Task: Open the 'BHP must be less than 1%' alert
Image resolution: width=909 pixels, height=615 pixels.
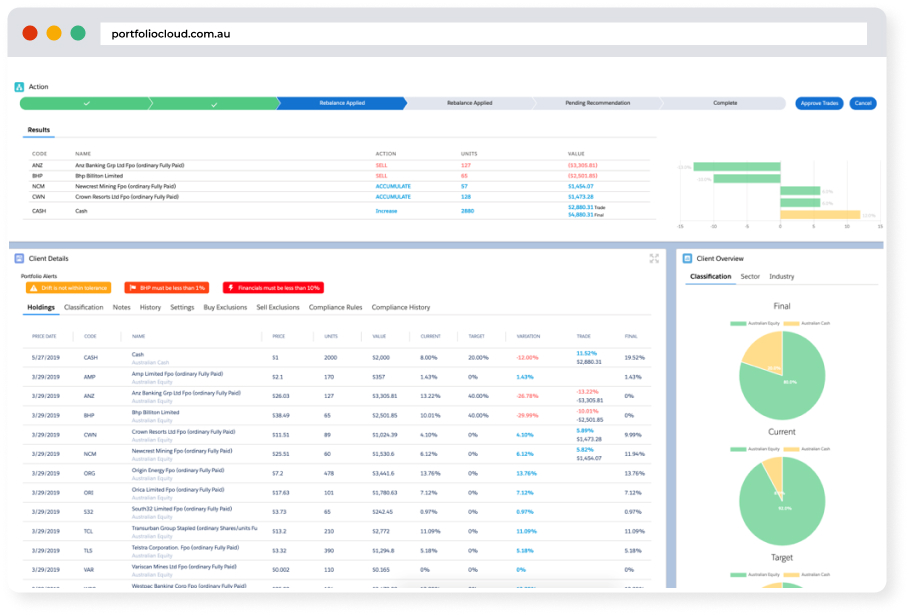Action: click(x=167, y=288)
